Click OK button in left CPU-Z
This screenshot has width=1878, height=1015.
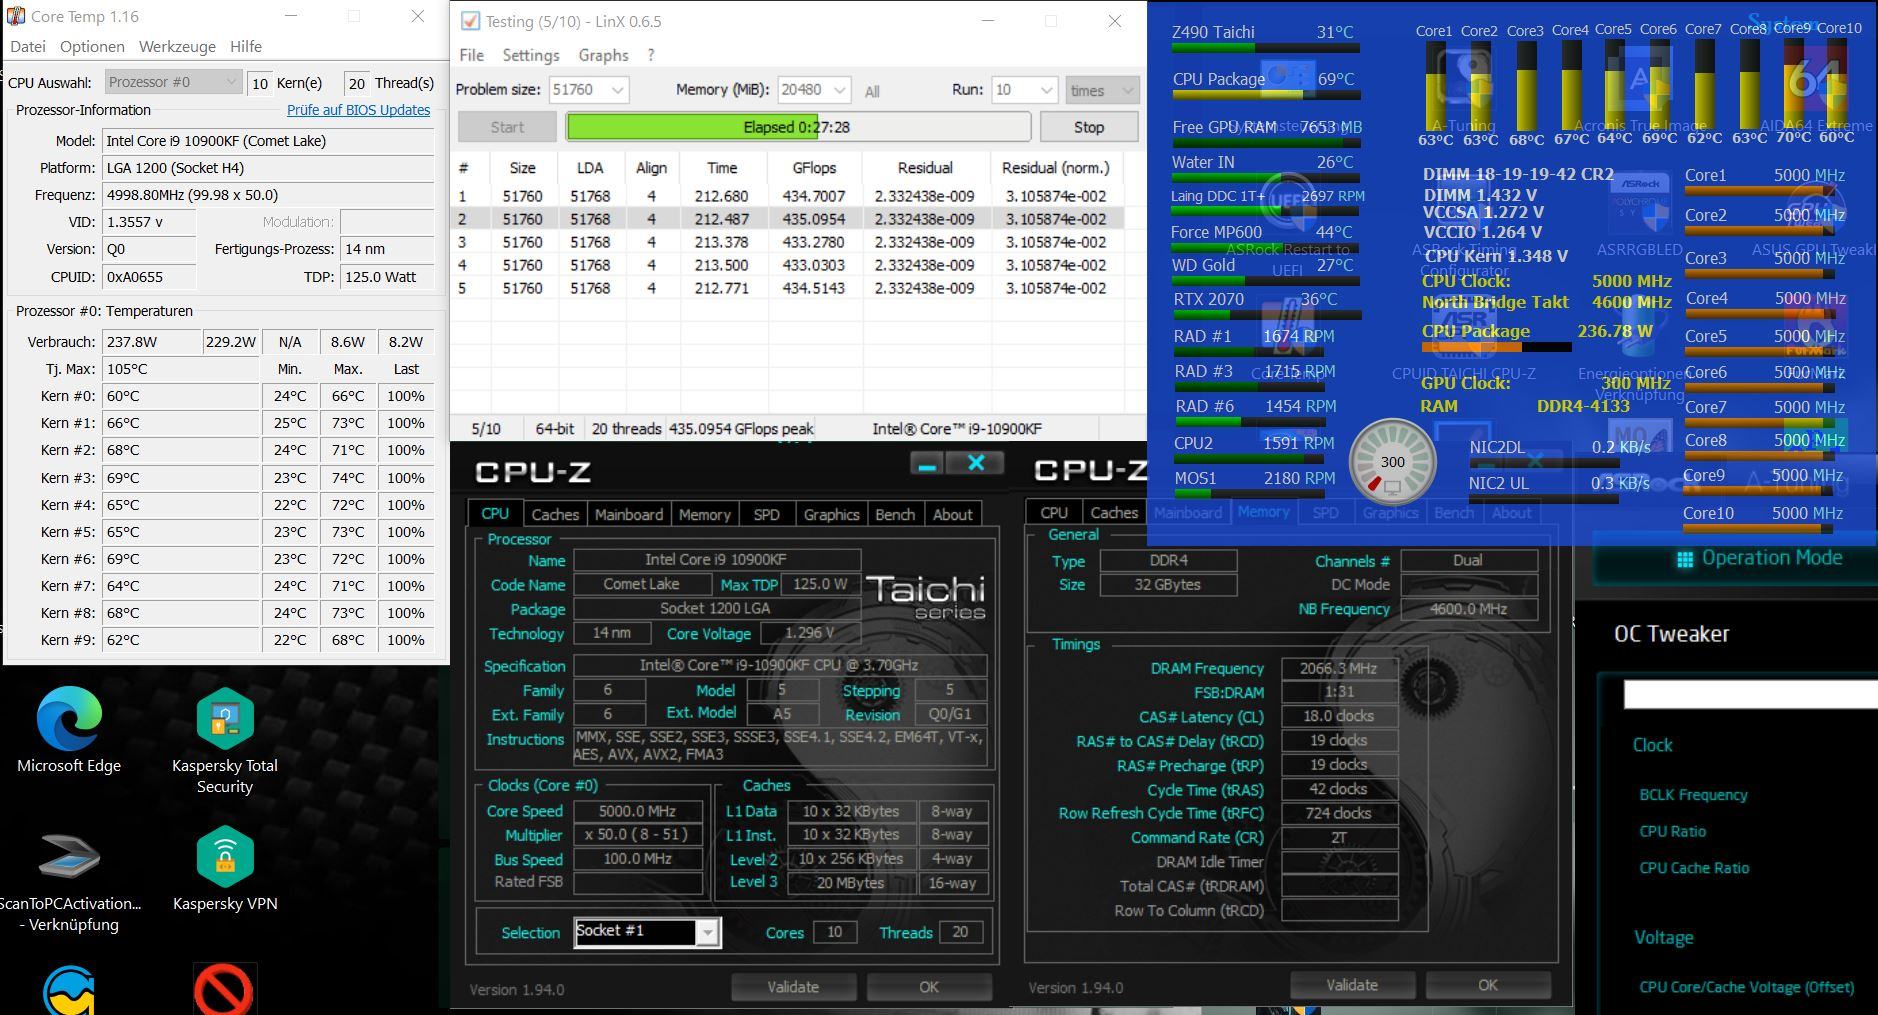929,987
